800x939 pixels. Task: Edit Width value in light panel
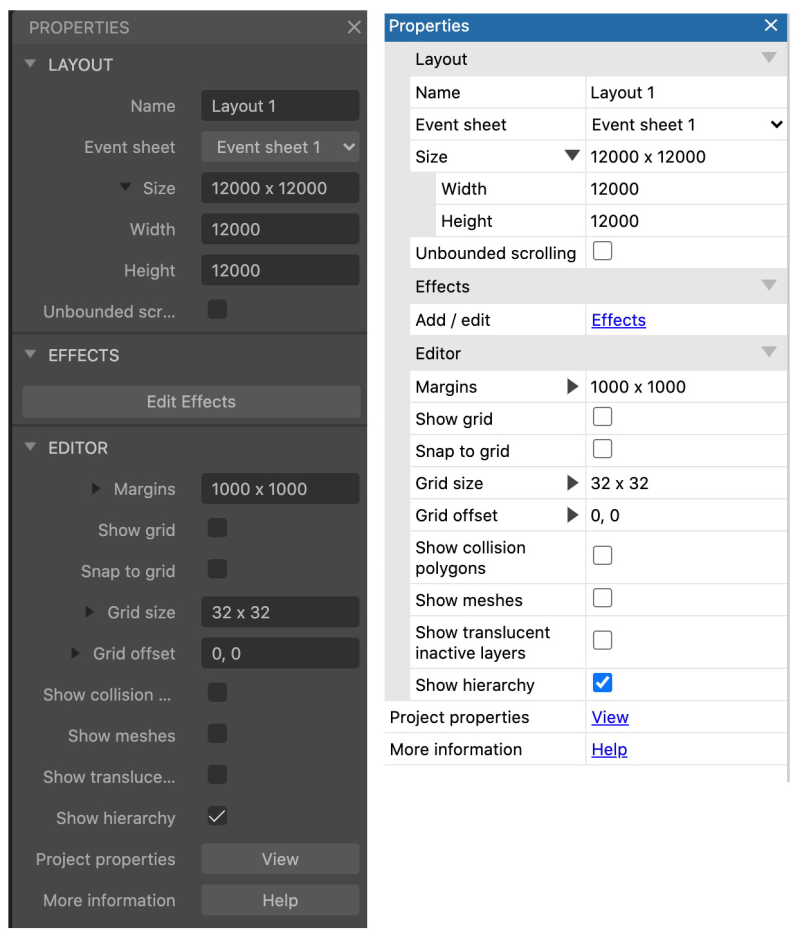(686, 189)
